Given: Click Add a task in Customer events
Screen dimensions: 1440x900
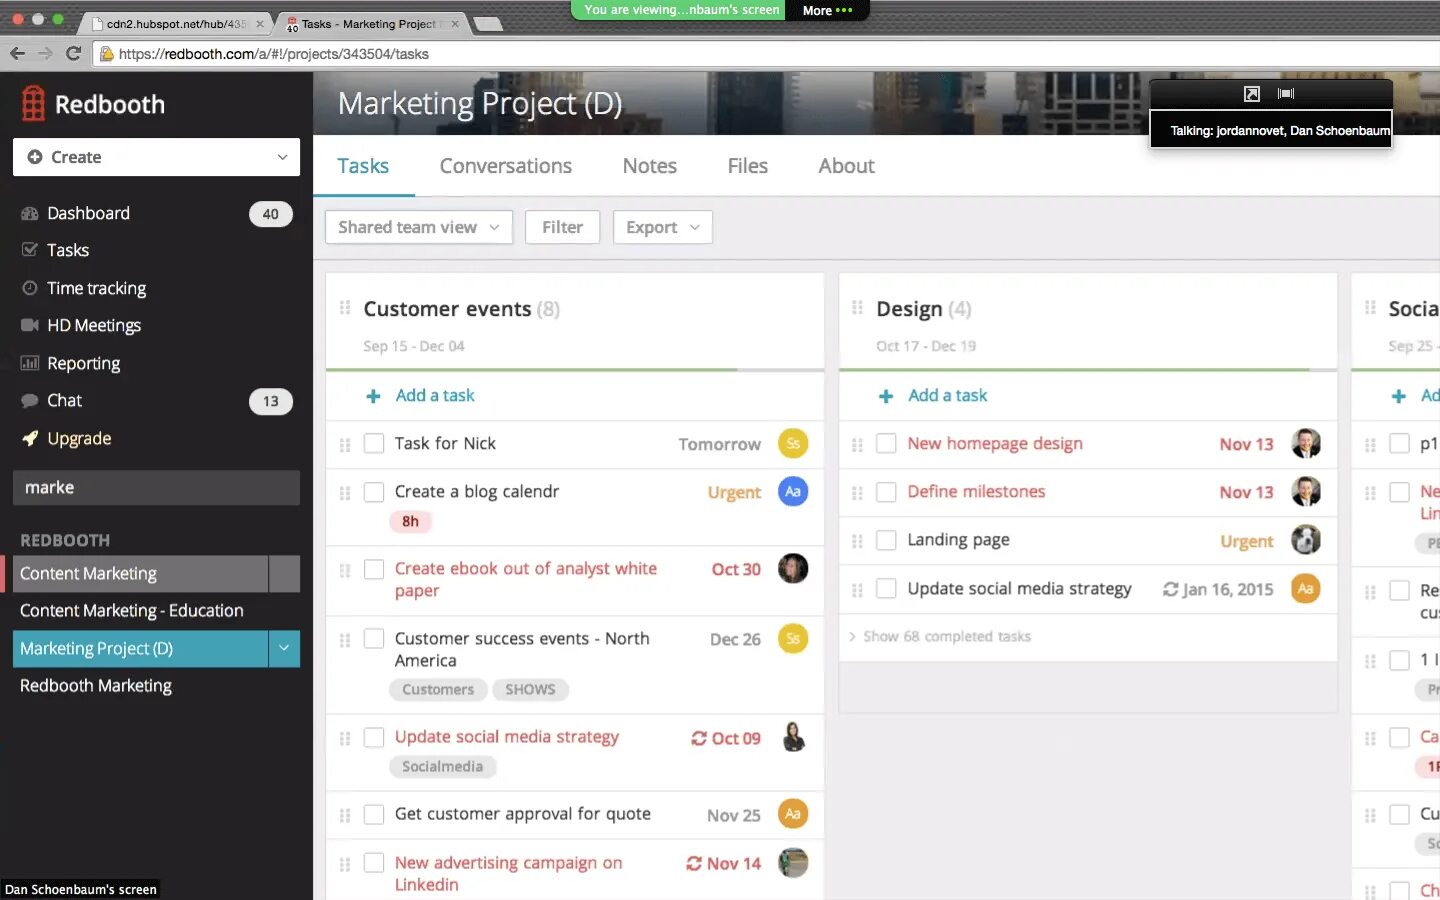Looking at the screenshot, I should click(x=435, y=396).
